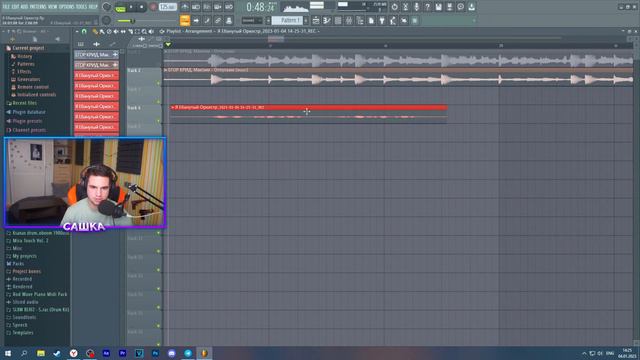The width and height of the screenshot is (640, 360).
Task: Click the download content library icon
Action: 471,7
